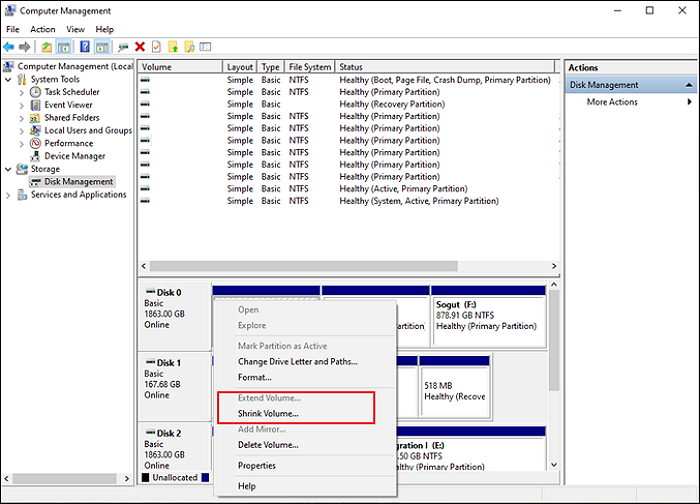700x504 pixels.
Task: Expand Local Users and Groups node
Action: (23, 131)
